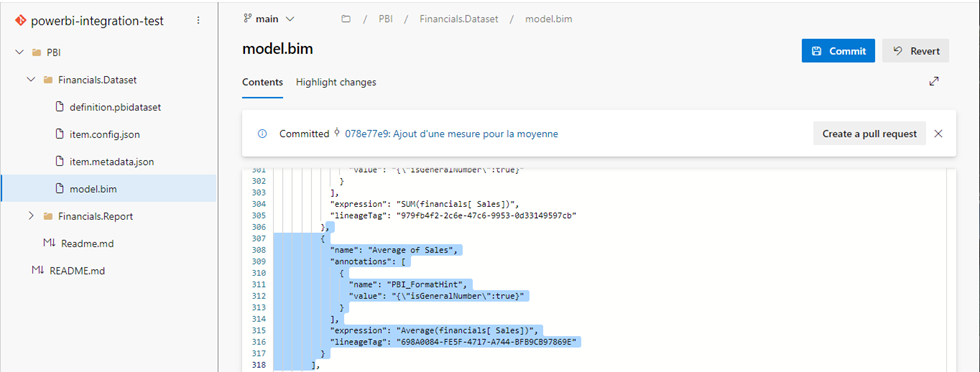Dismiss the committed notification banner
980x372 pixels.
938,133
